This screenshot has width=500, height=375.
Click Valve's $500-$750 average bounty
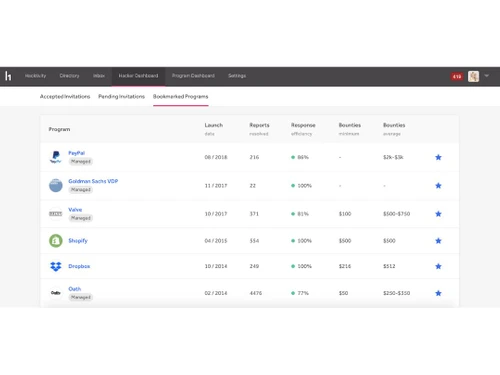click(x=396, y=214)
